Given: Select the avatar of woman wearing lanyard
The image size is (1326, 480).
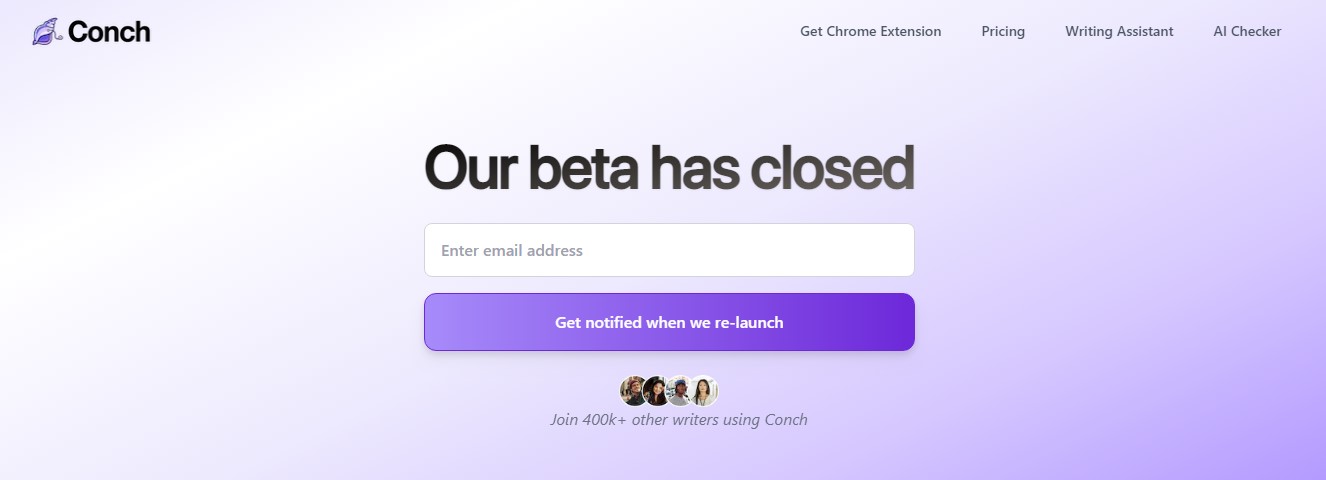Looking at the screenshot, I should click(x=704, y=390).
